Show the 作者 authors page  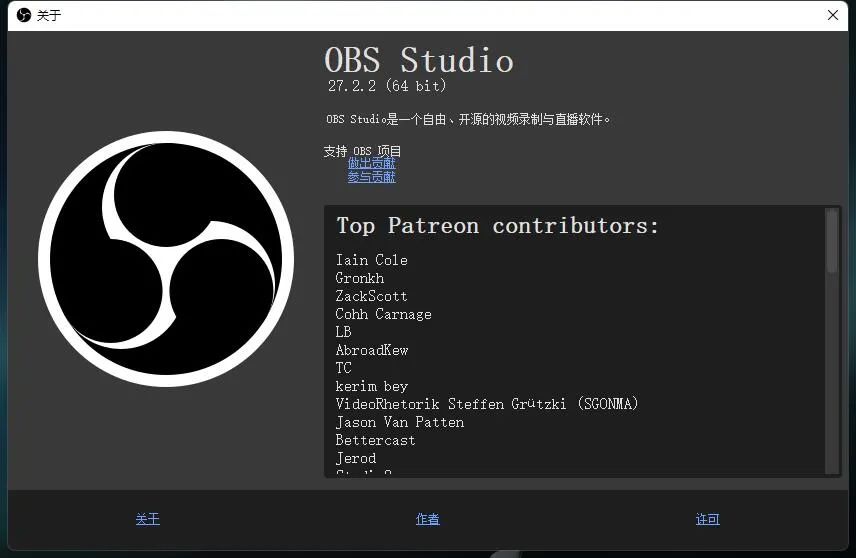pyautogui.click(x=427, y=519)
